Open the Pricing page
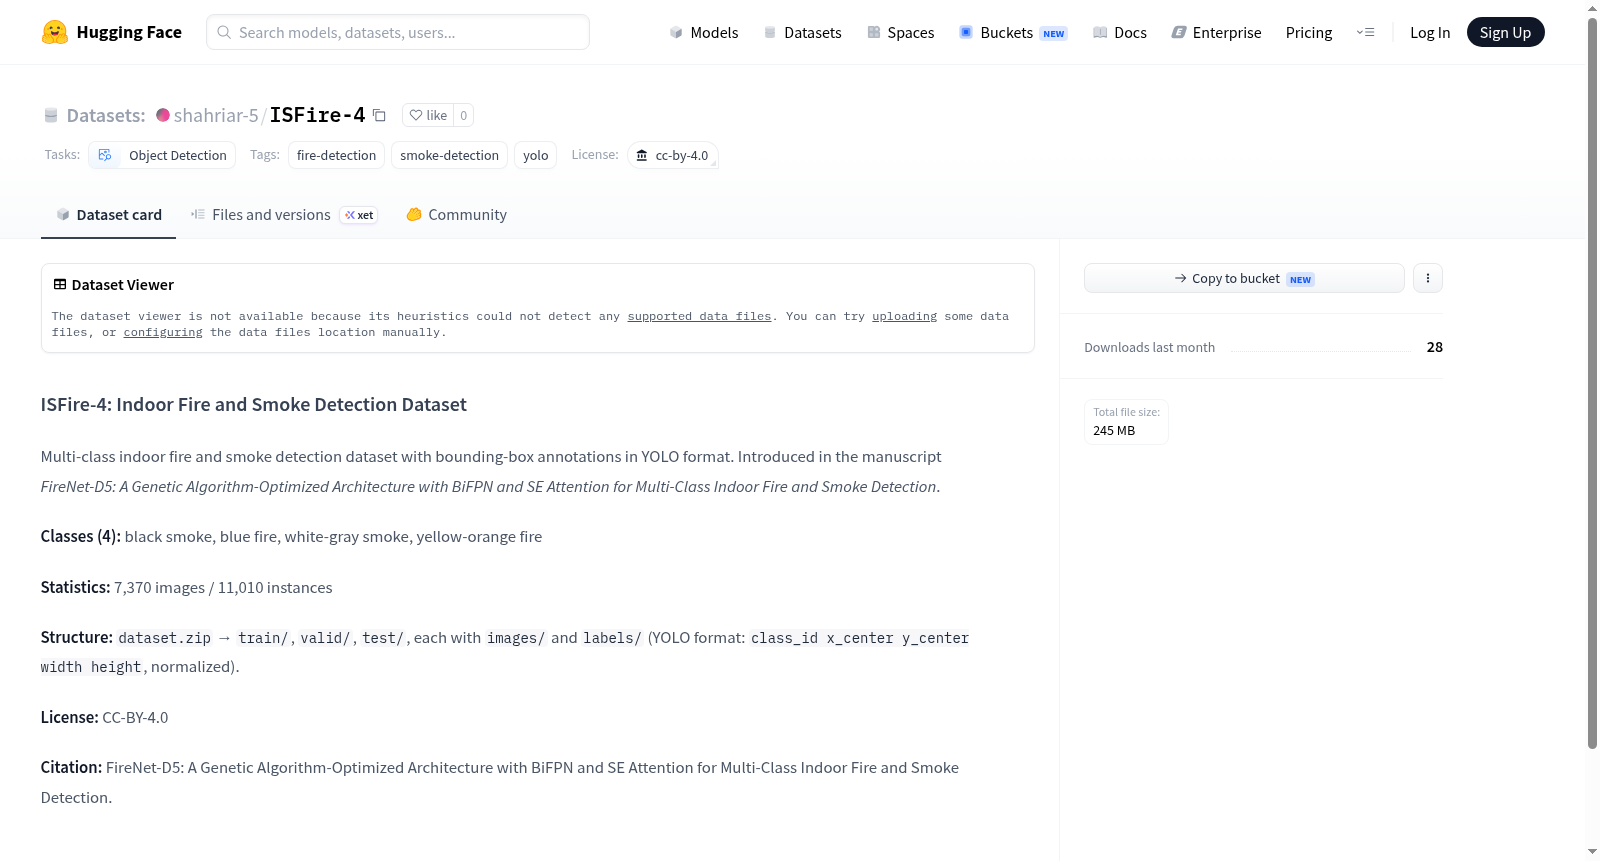 (1309, 32)
